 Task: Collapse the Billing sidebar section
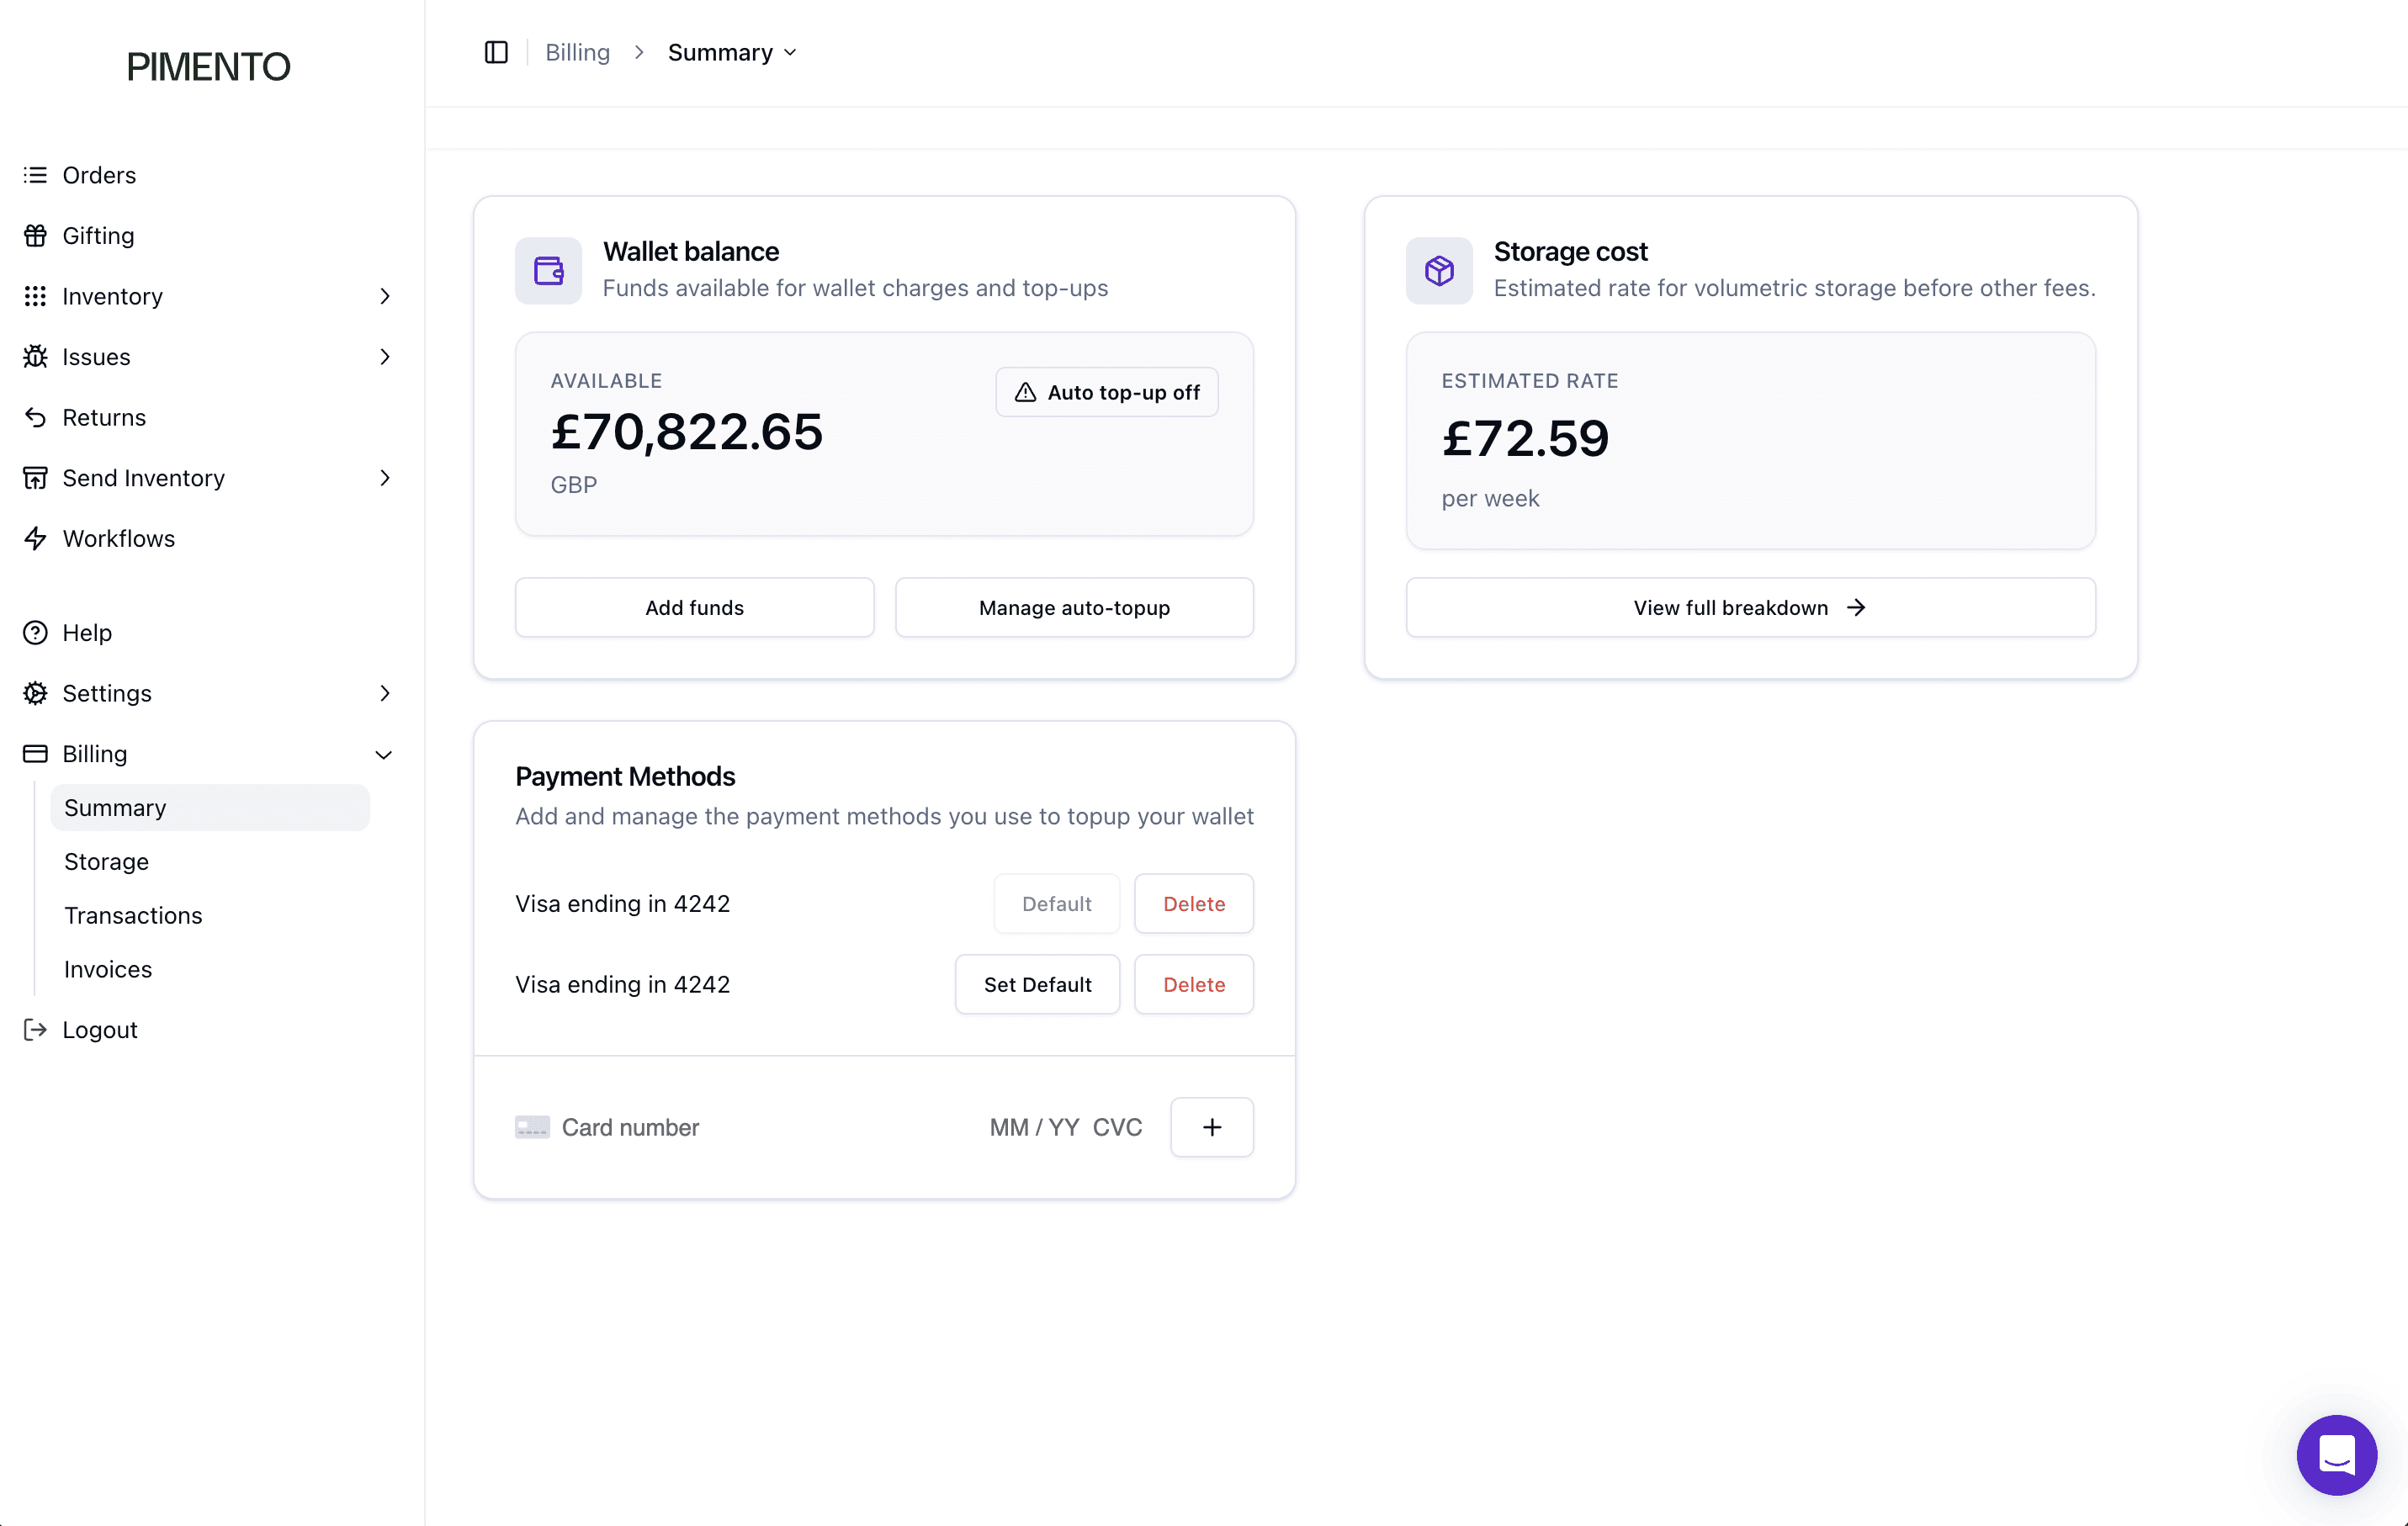(383, 754)
